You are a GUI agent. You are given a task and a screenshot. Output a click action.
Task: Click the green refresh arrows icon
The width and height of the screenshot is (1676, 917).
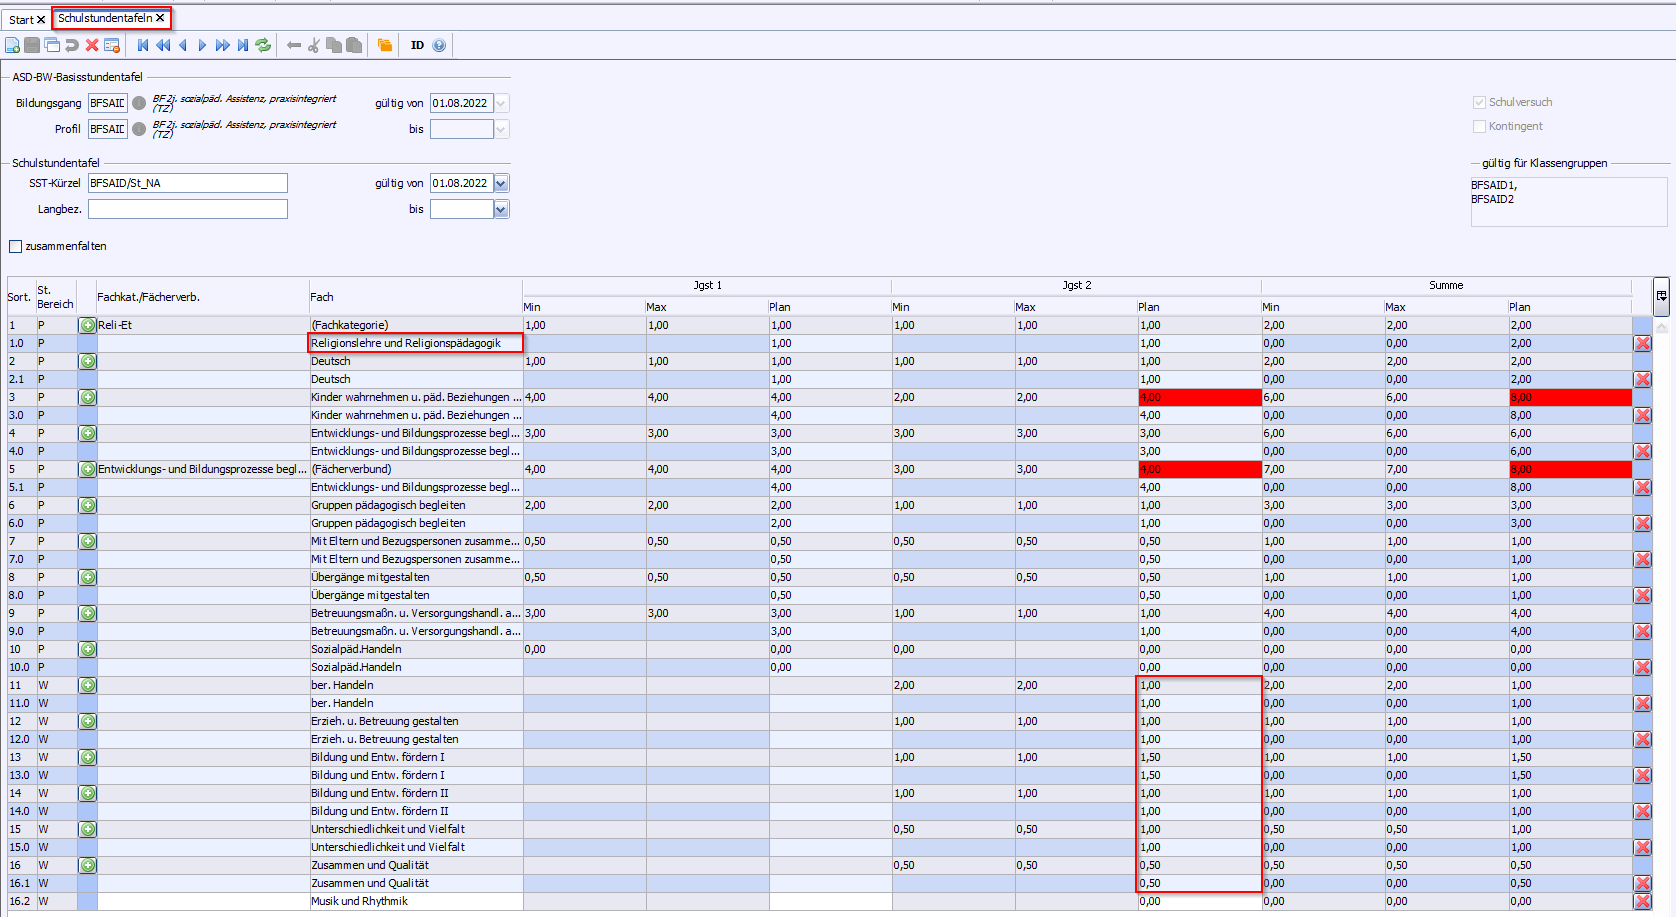click(x=263, y=45)
